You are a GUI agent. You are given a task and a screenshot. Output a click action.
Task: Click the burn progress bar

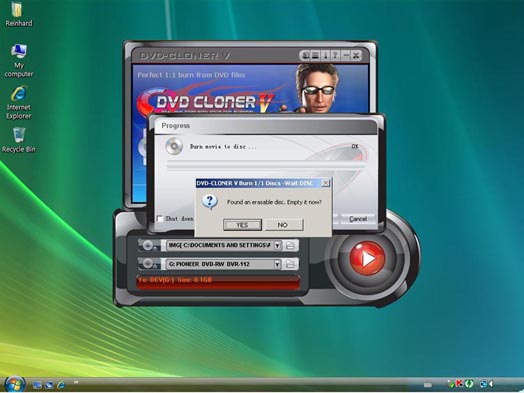(266, 164)
